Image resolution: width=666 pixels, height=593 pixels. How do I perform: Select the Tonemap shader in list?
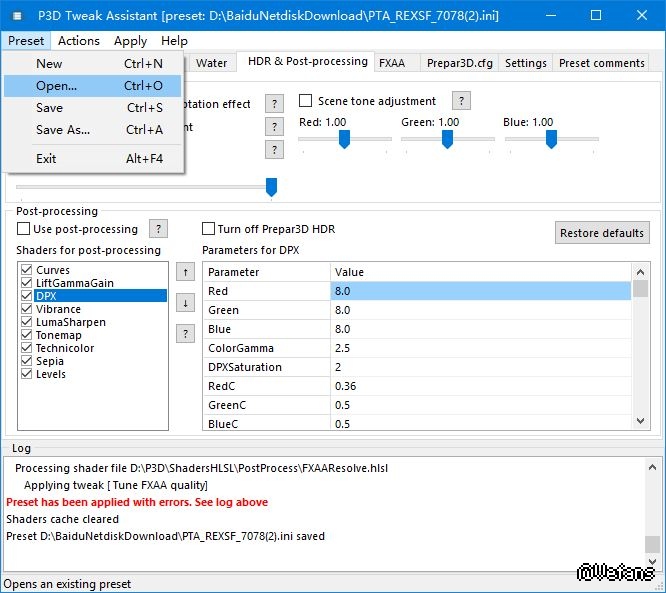[x=58, y=336]
